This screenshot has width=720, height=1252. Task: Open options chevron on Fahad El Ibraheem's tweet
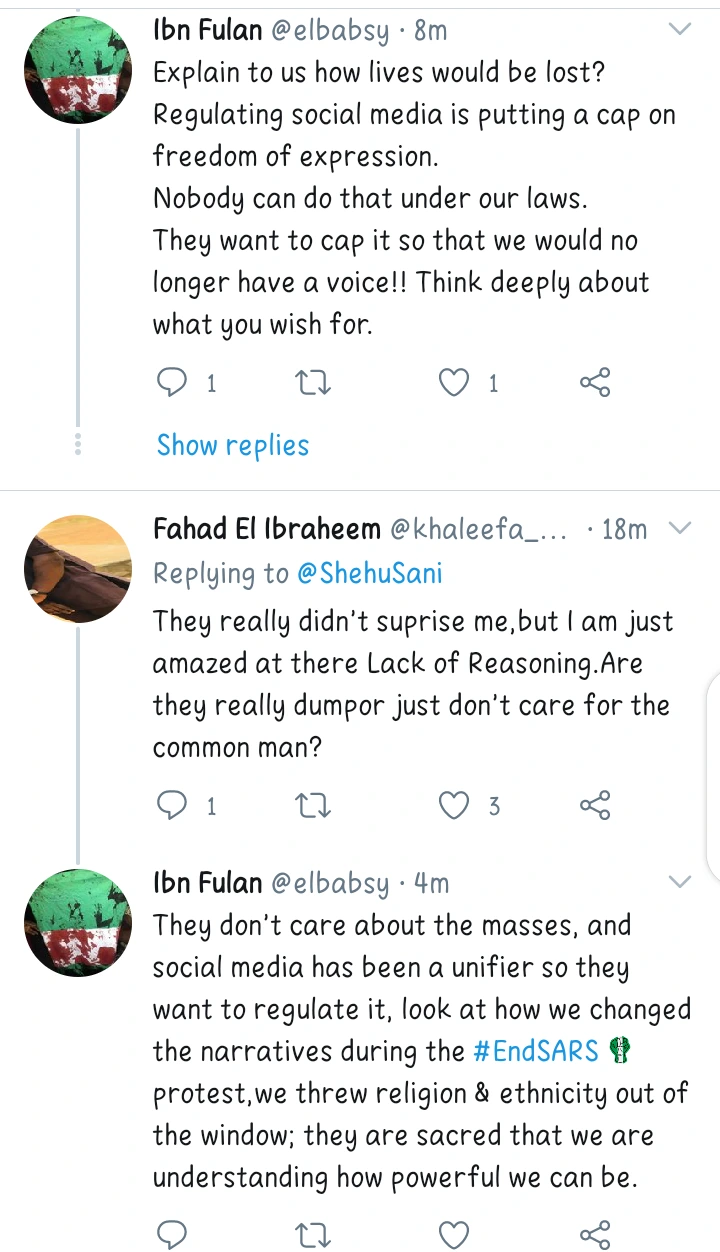tap(680, 528)
